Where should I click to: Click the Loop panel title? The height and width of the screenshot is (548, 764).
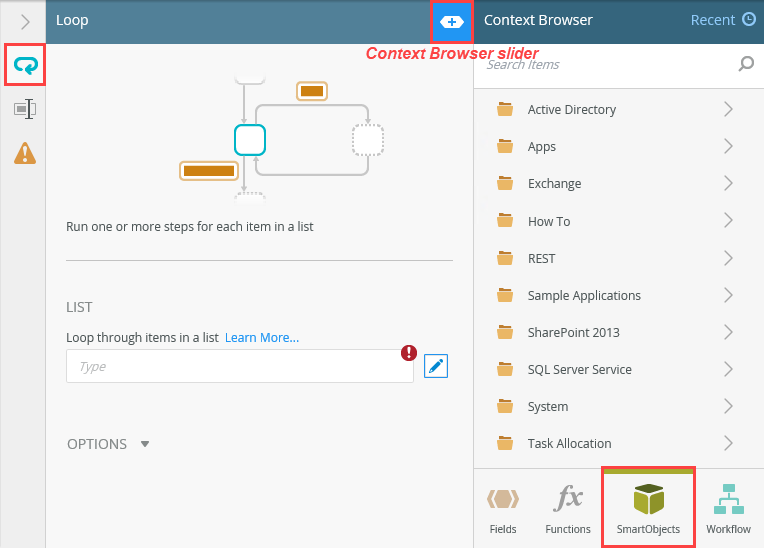tap(72, 20)
